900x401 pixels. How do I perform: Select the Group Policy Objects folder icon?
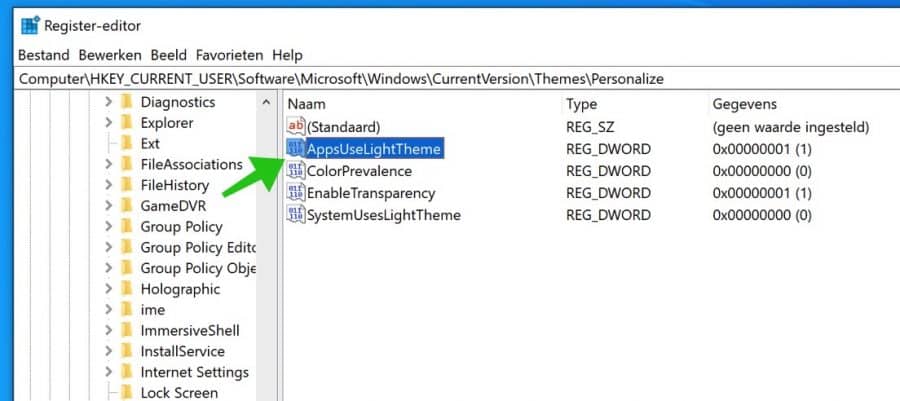(x=127, y=268)
